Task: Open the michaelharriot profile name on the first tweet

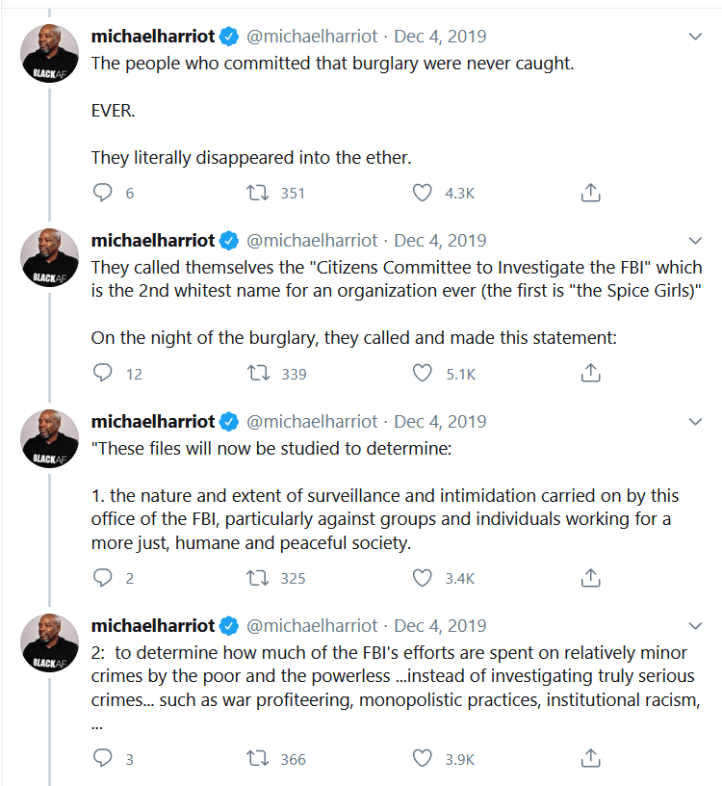Action: tap(153, 37)
